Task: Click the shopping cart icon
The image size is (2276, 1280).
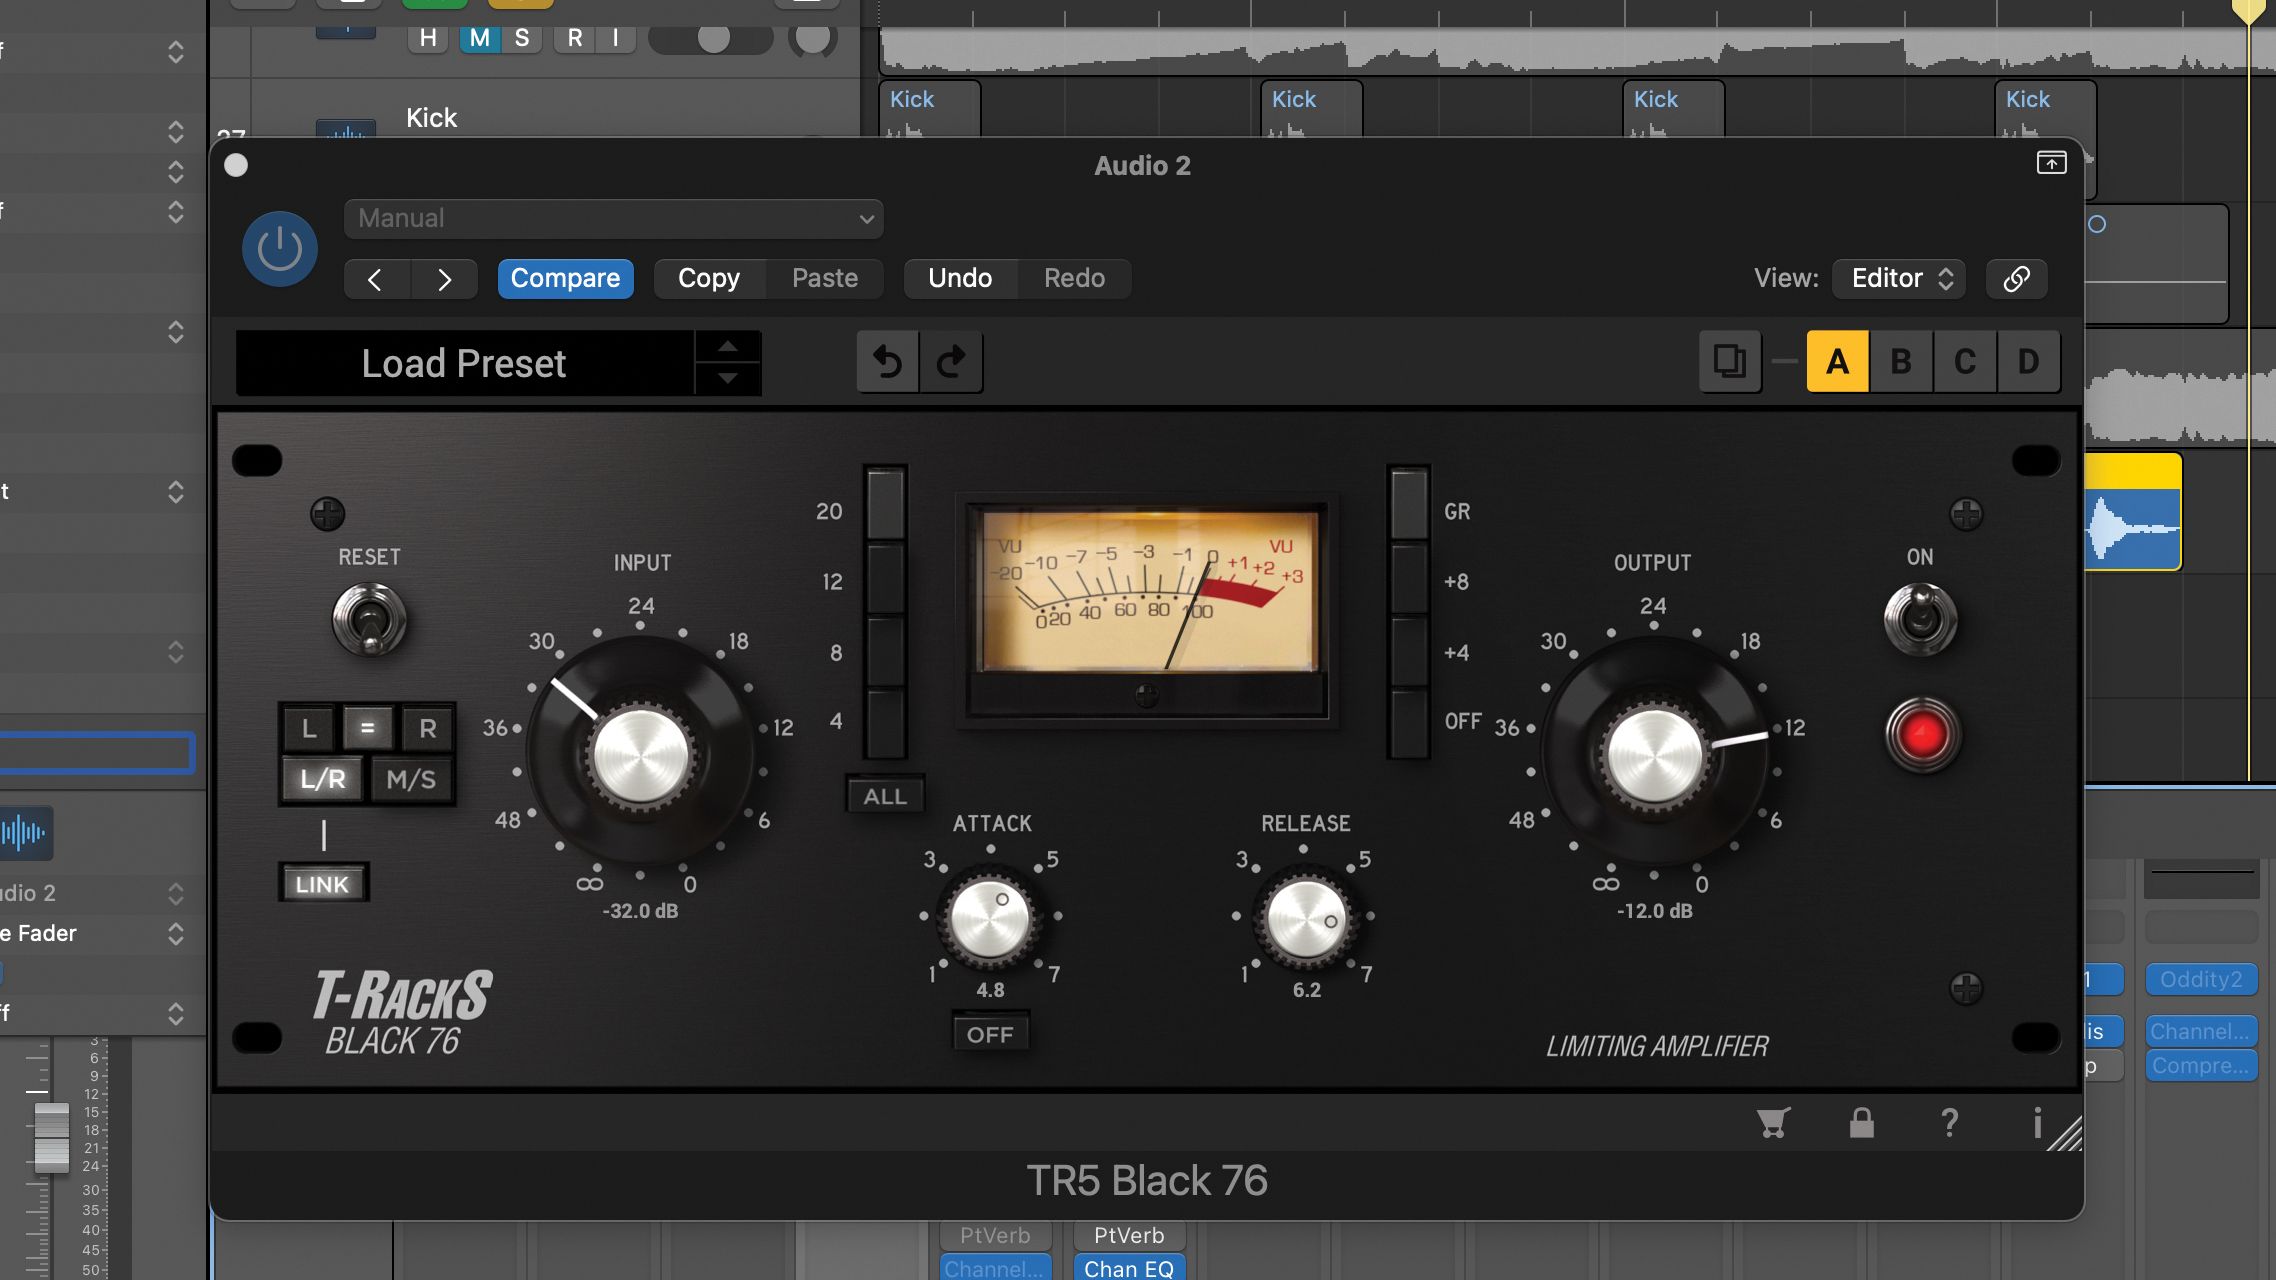Action: click(1773, 1123)
